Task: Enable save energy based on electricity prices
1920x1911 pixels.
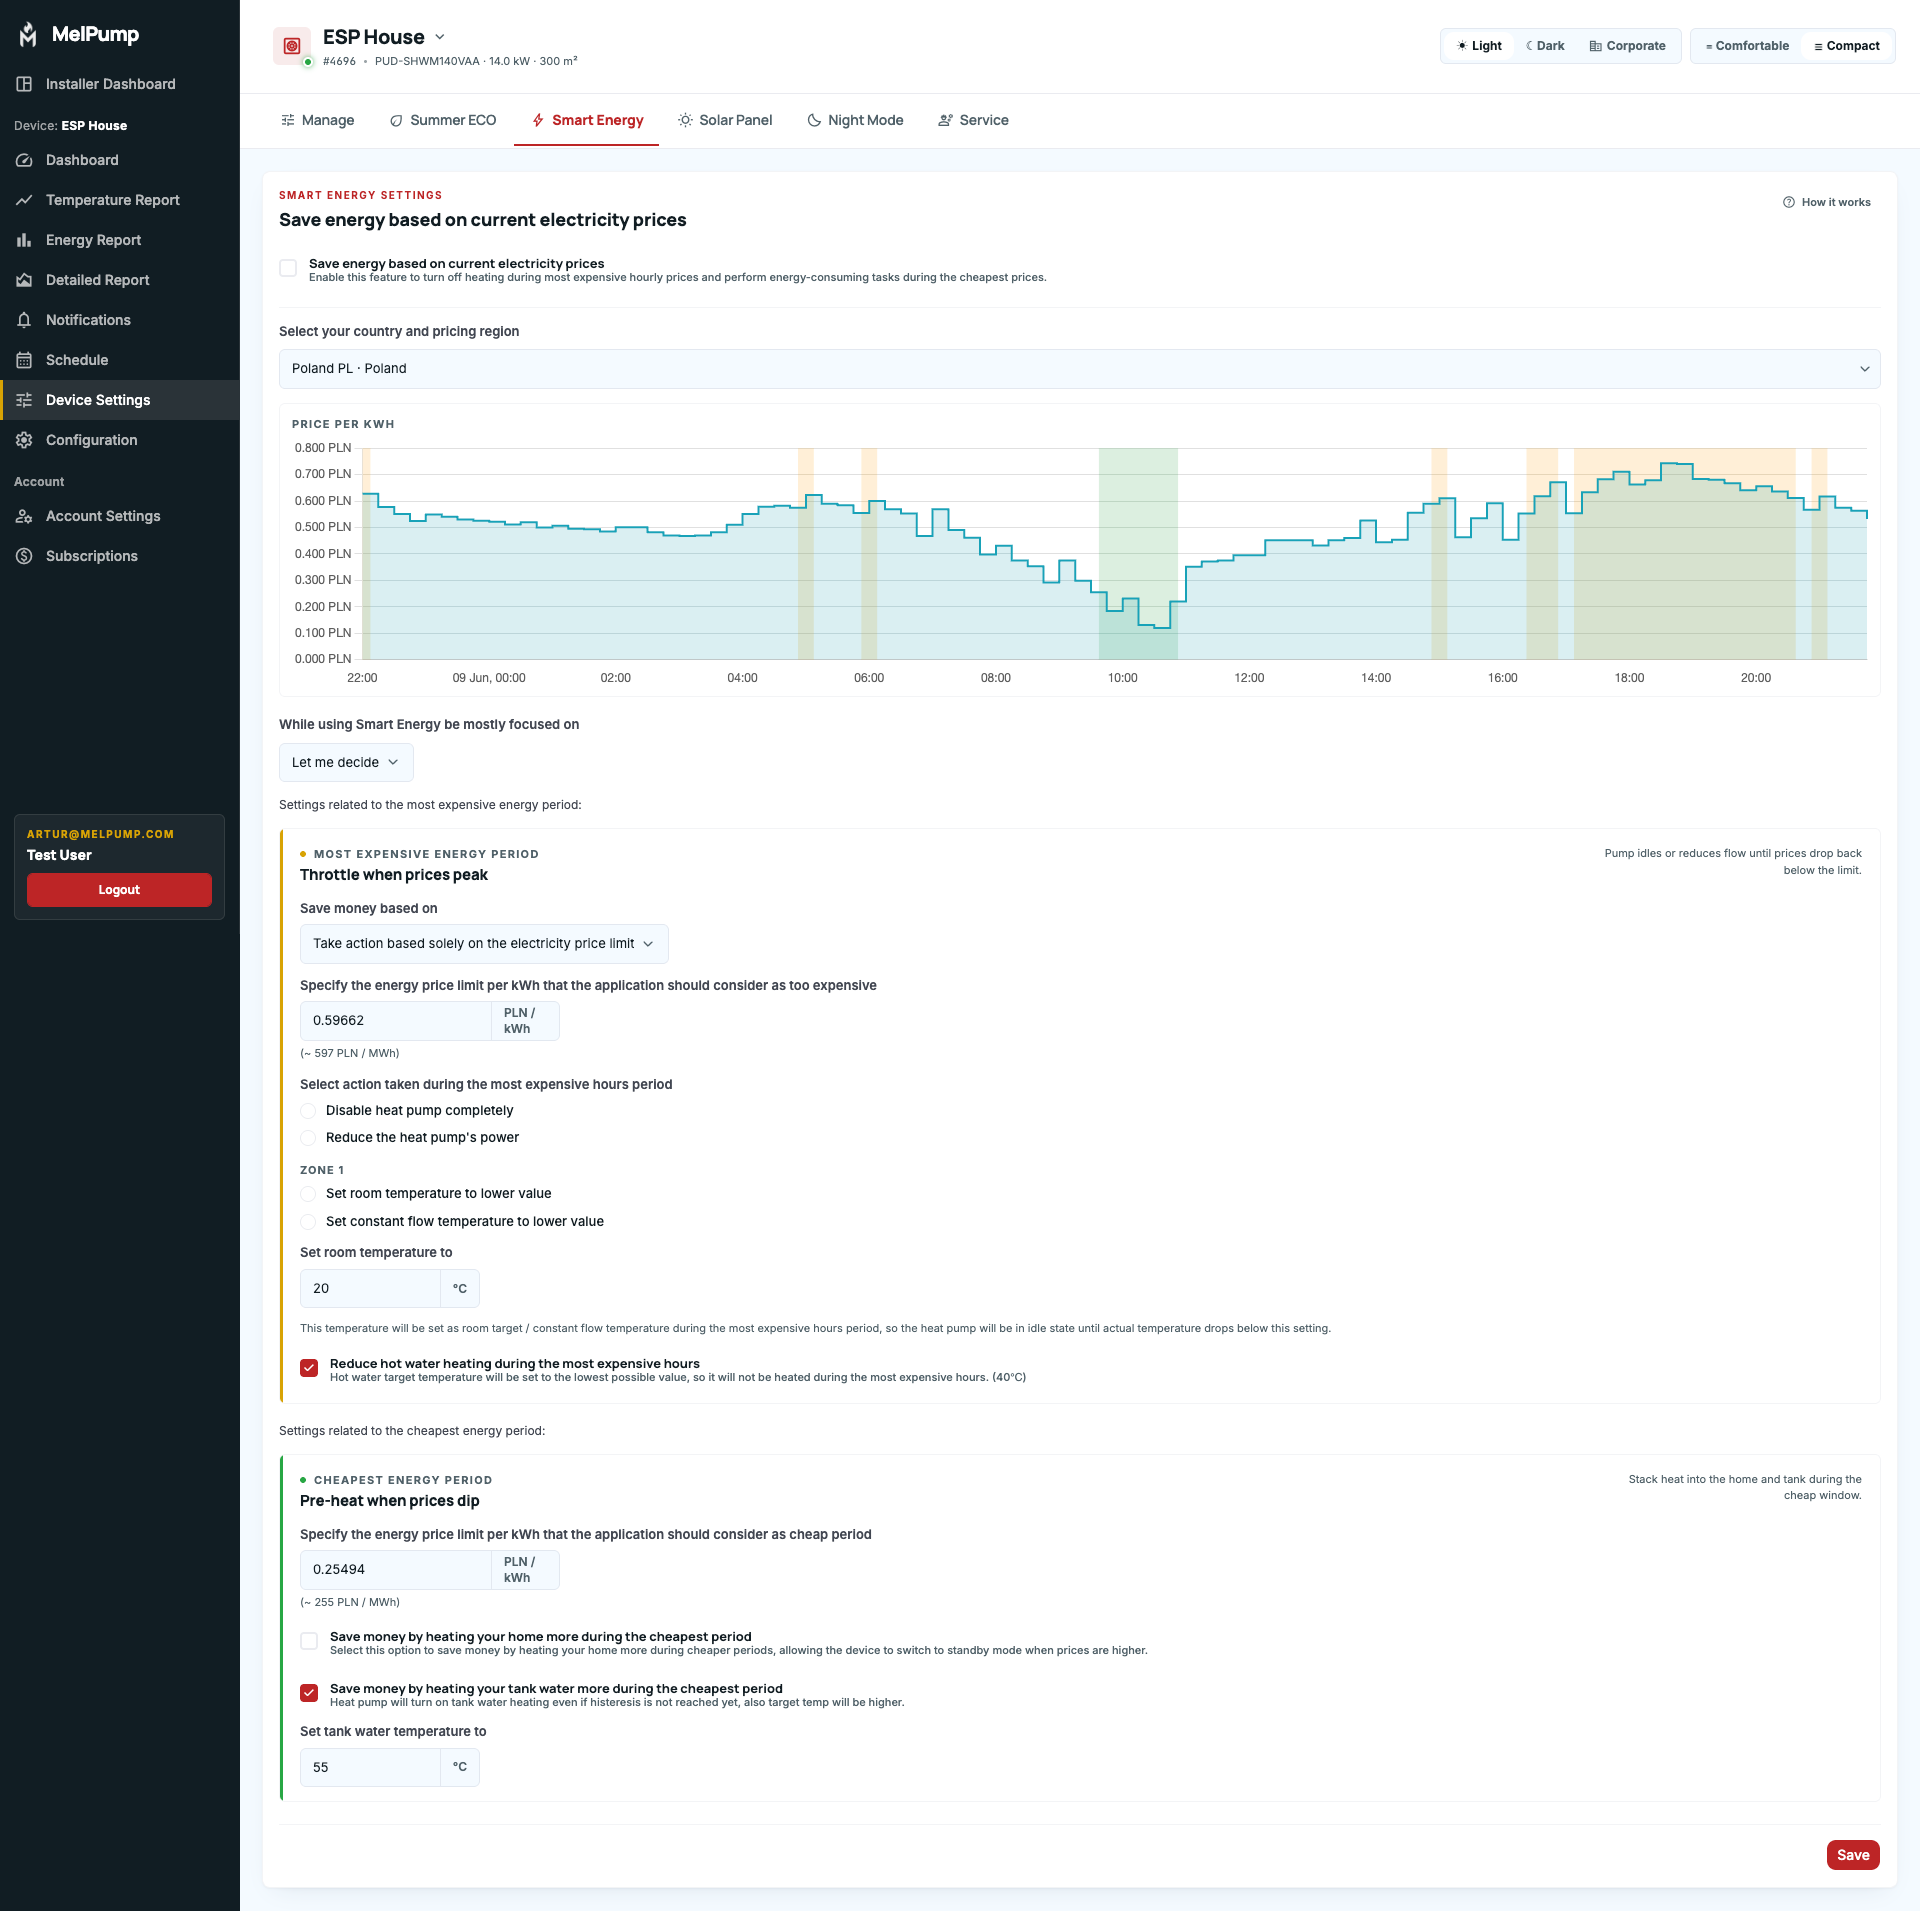Action: click(288, 268)
